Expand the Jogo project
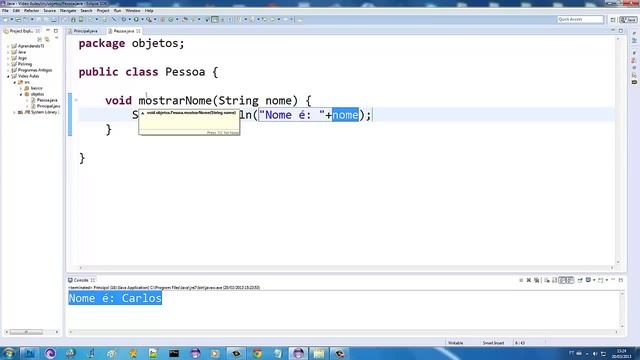The height and width of the screenshot is (360, 640). [8, 58]
